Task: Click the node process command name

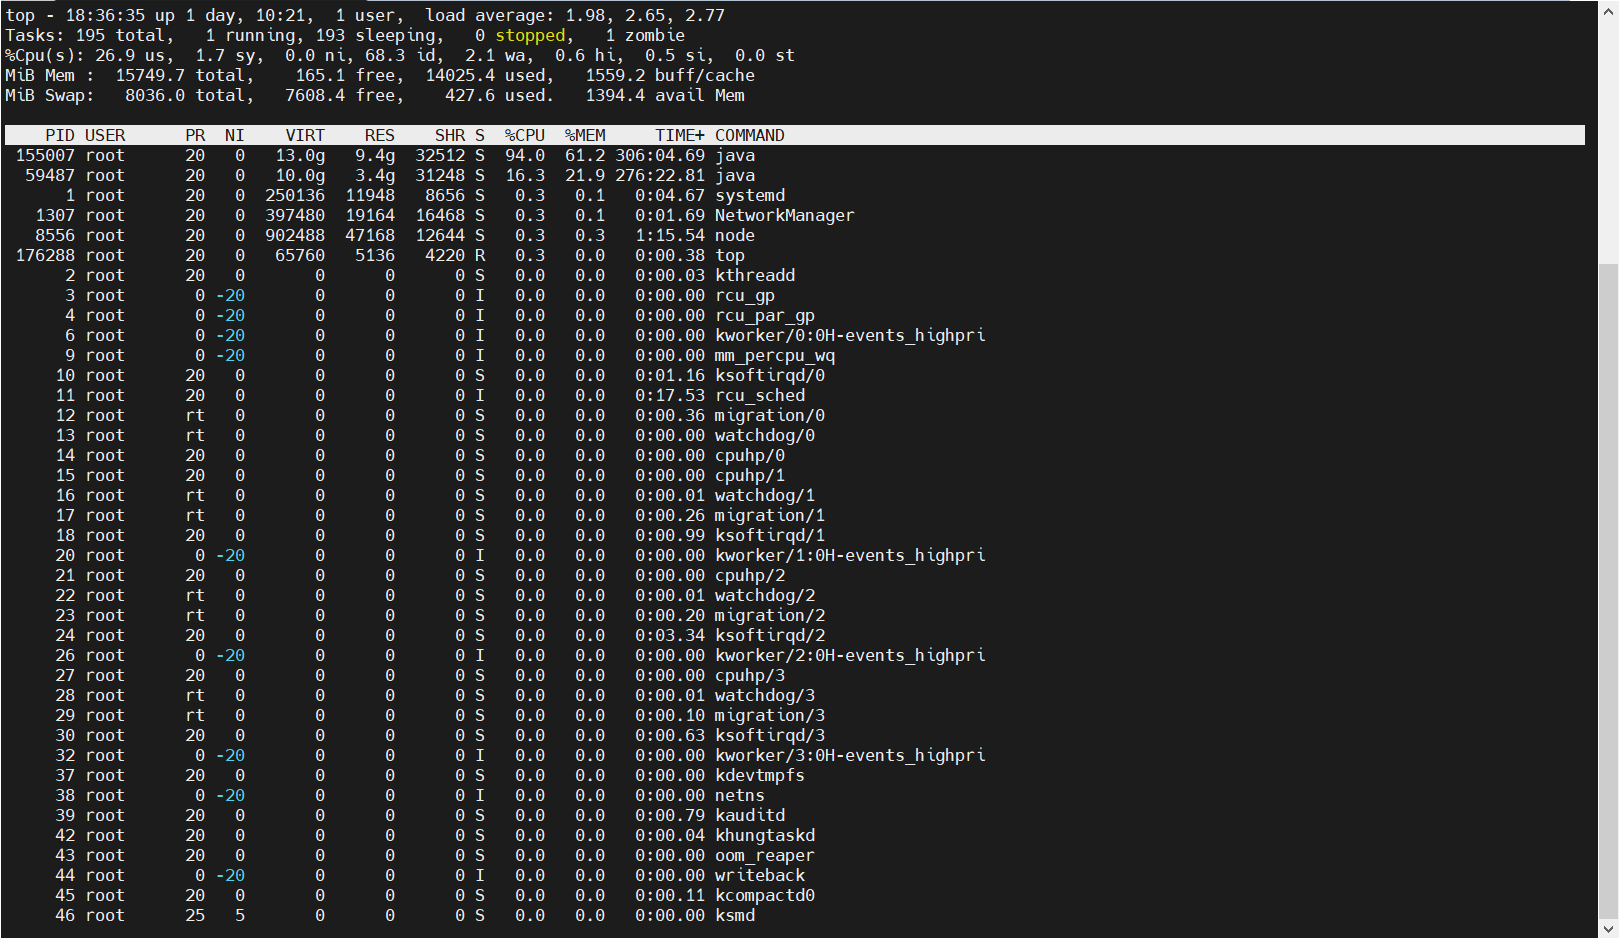Action: point(734,235)
